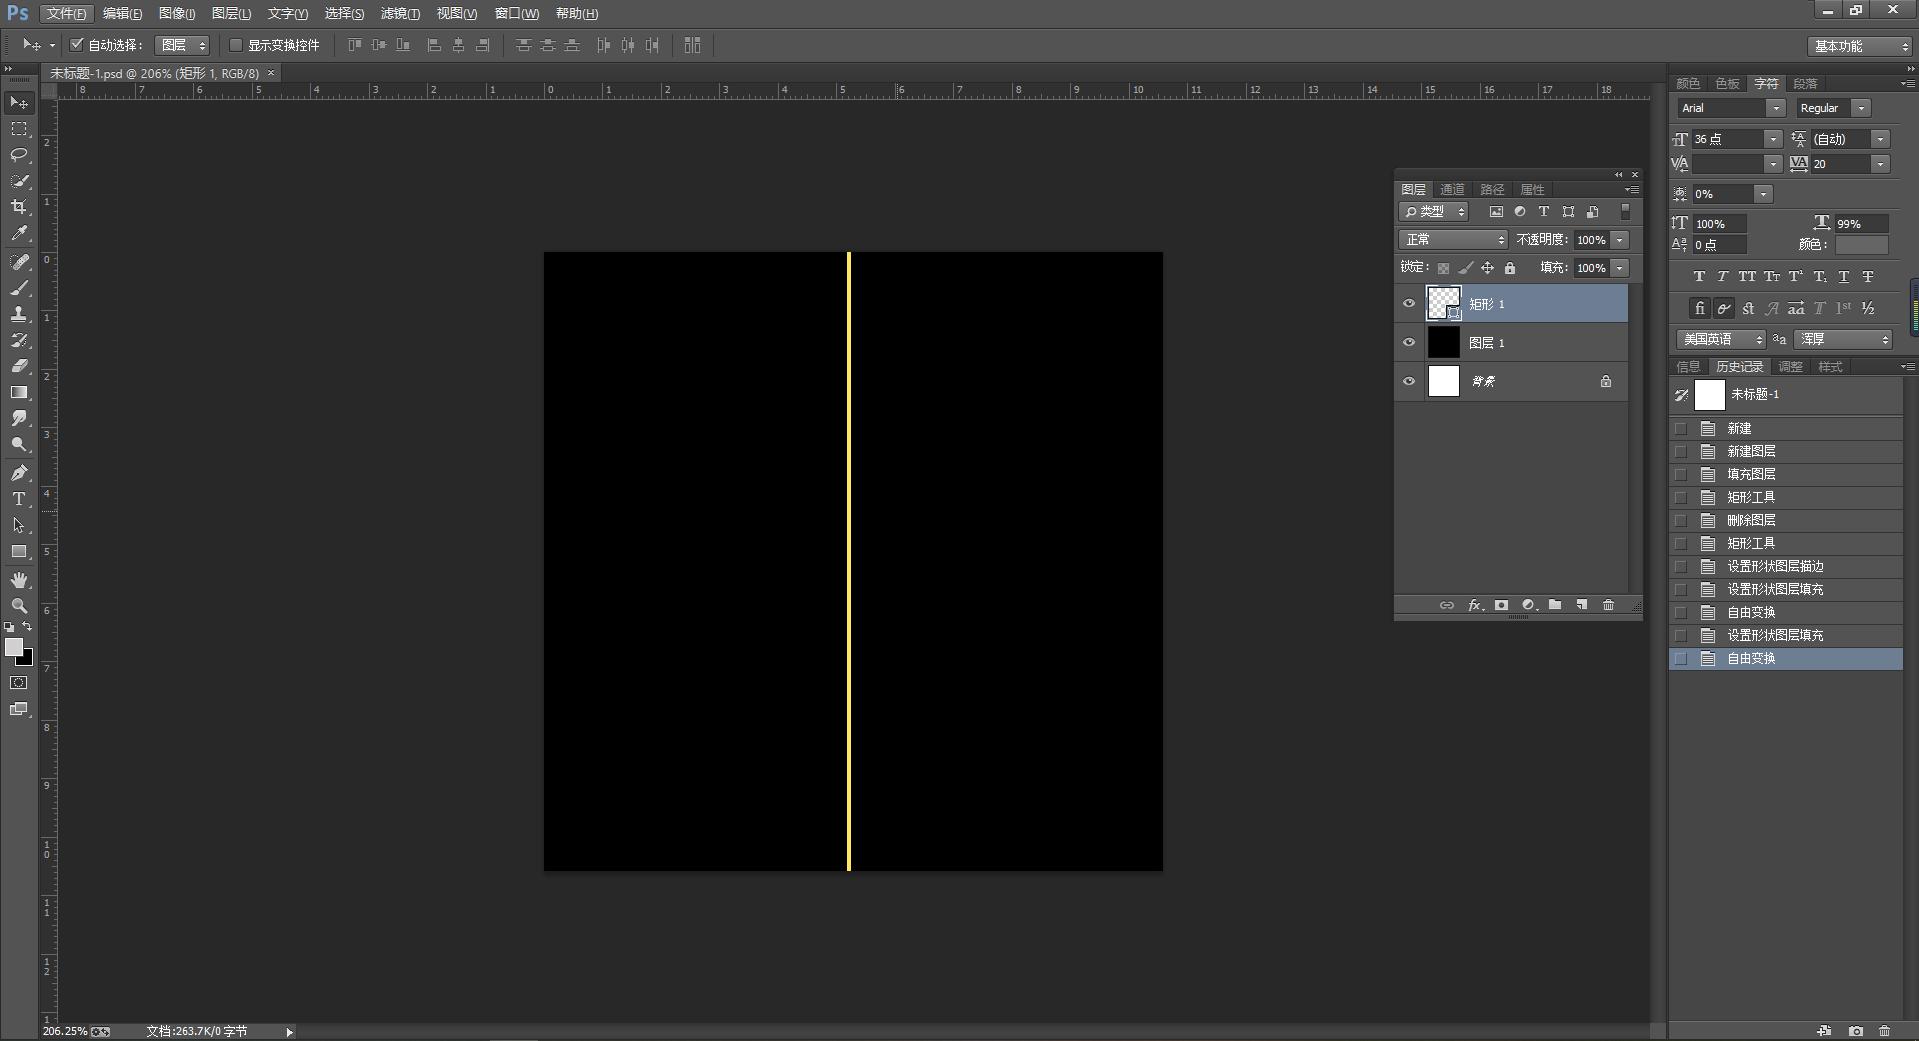Open the 滤镜 menu
Viewport: 1919px width, 1041px height.
tap(400, 13)
